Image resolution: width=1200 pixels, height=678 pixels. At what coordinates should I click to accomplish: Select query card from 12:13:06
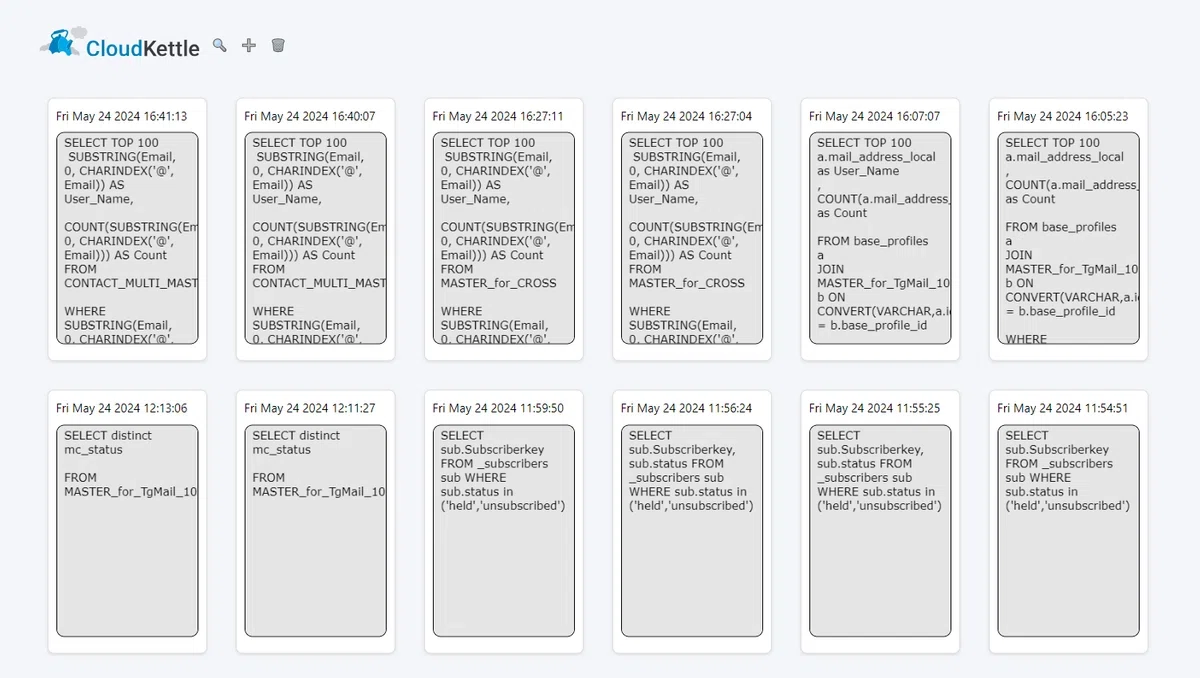127,522
